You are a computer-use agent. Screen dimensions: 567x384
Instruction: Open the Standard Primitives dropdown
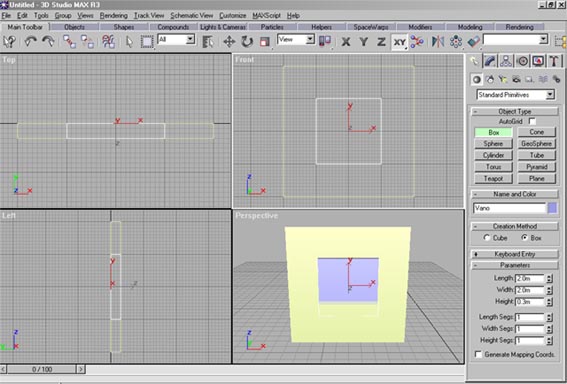(515, 95)
